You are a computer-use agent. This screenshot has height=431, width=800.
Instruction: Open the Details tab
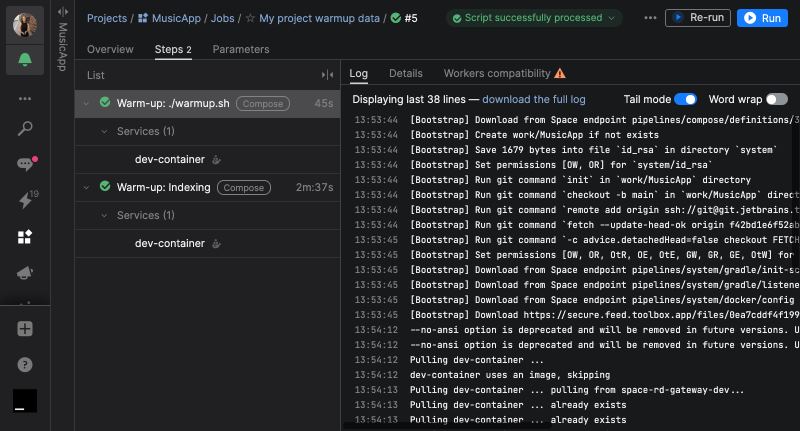[x=406, y=73]
